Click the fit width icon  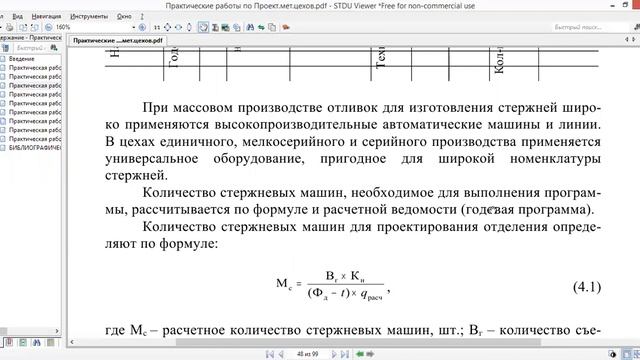pyautogui.click(x=178, y=27)
